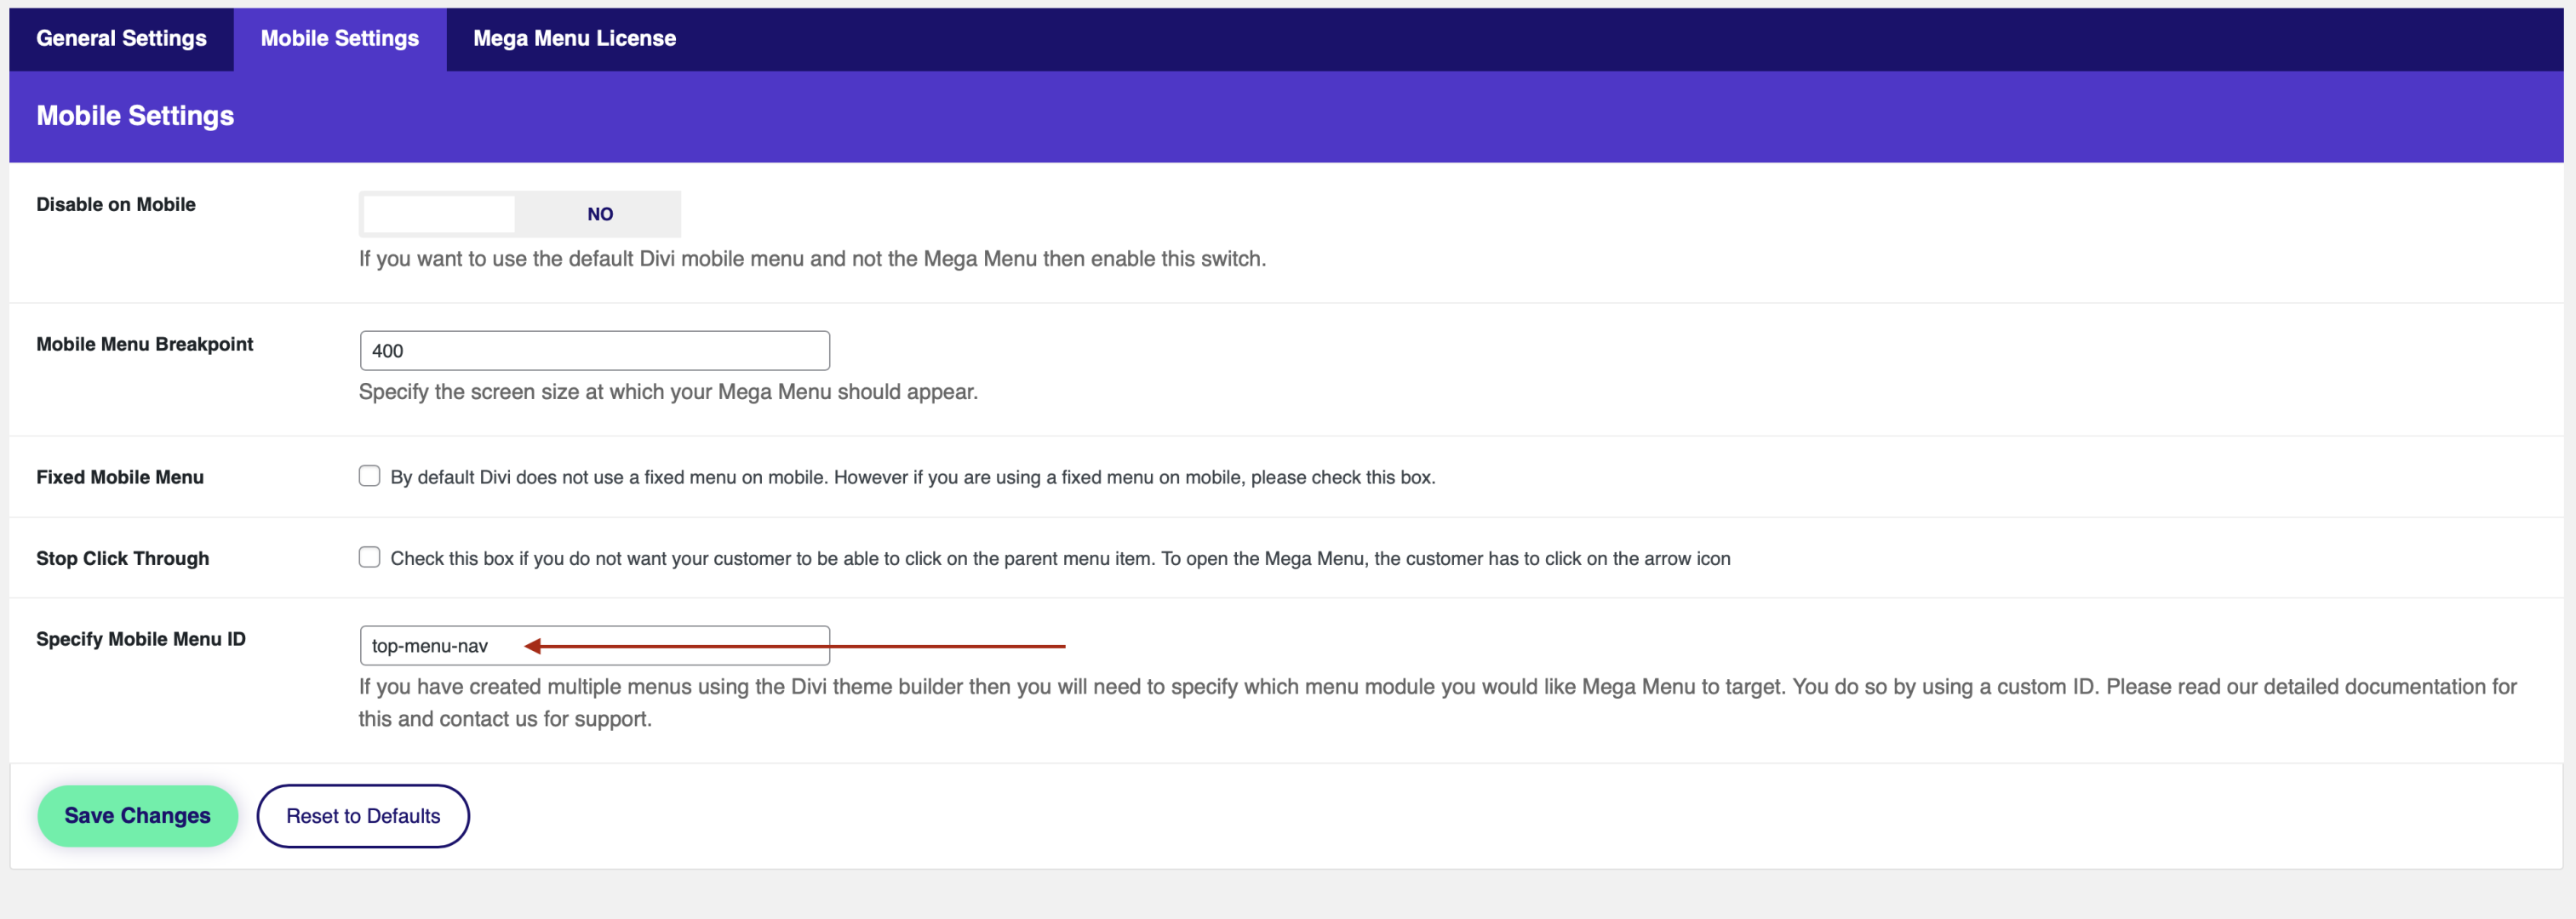Click Reset to Defaults button
The width and height of the screenshot is (2576, 919).
(x=363, y=816)
